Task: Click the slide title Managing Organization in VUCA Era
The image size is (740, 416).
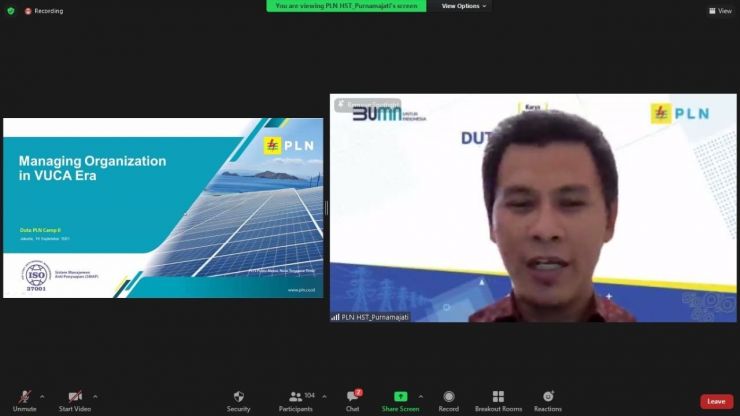Action: click(x=92, y=168)
